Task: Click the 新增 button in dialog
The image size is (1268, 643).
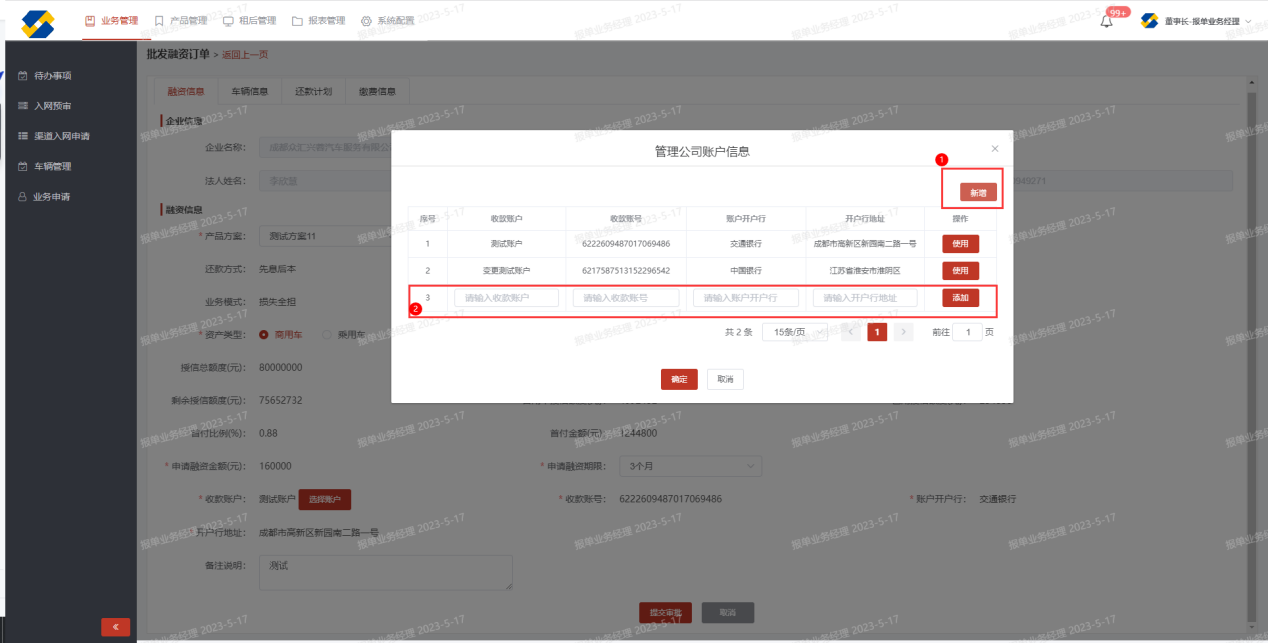Action: tap(978, 192)
